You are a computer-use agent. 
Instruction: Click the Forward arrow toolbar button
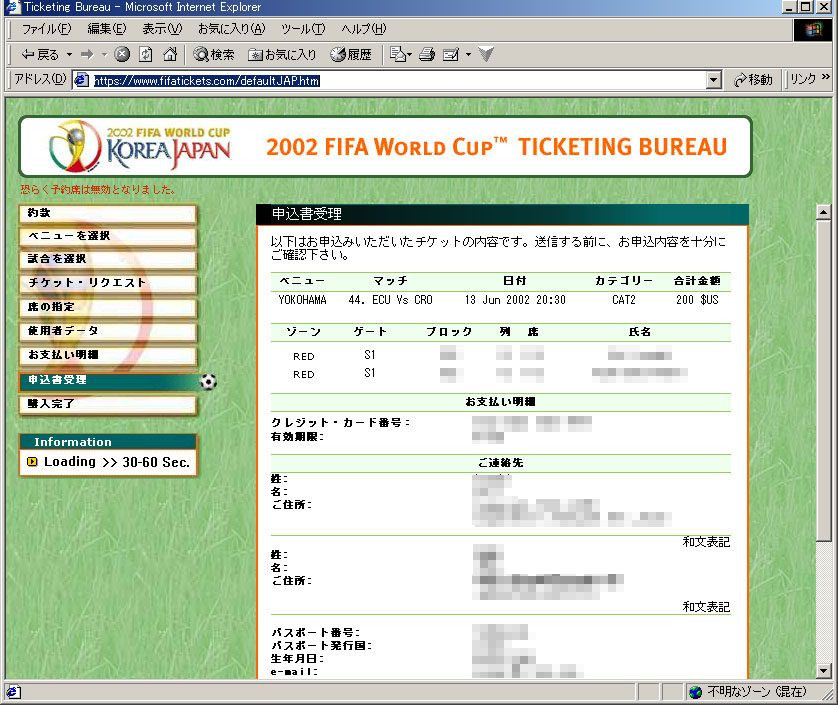[87, 55]
